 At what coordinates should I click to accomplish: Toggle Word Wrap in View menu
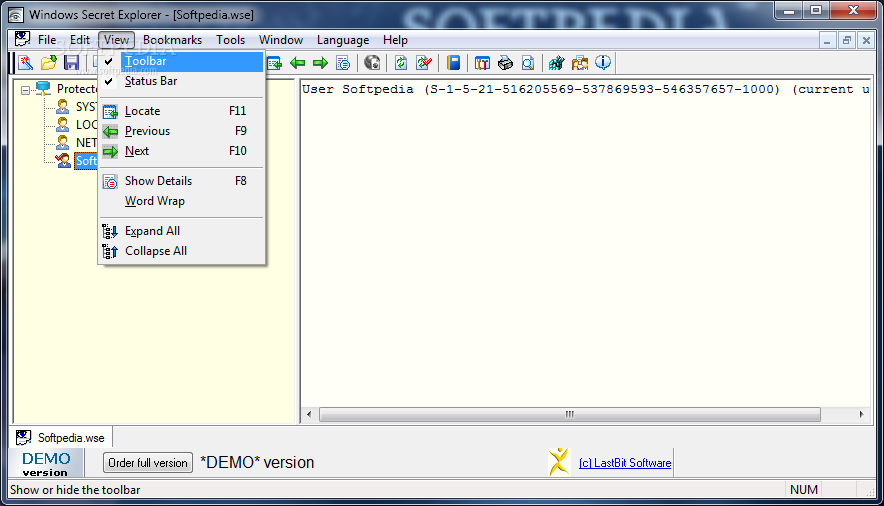[182, 201]
